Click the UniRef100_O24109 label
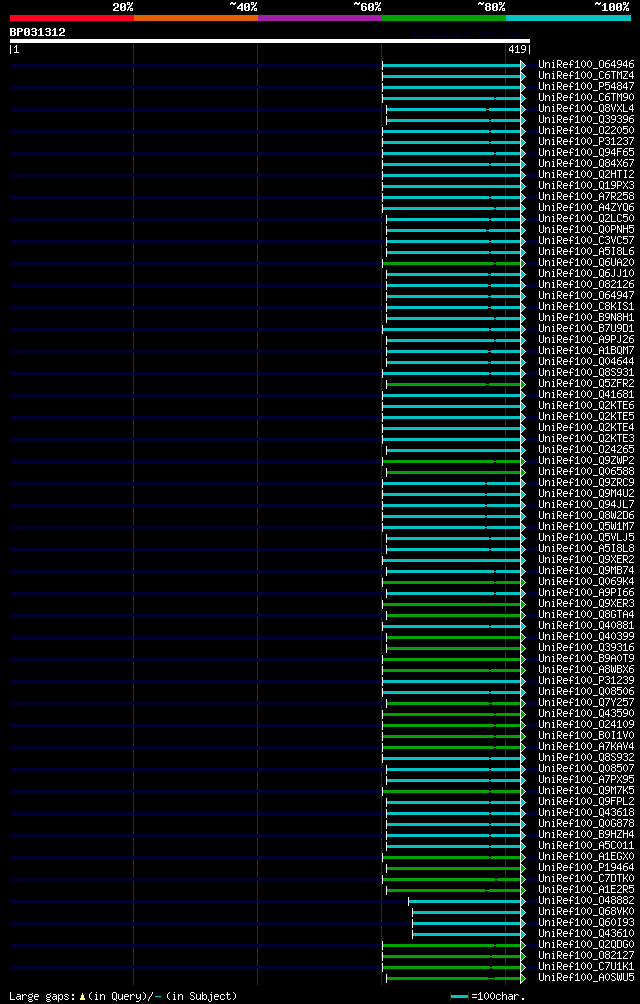 [586, 725]
